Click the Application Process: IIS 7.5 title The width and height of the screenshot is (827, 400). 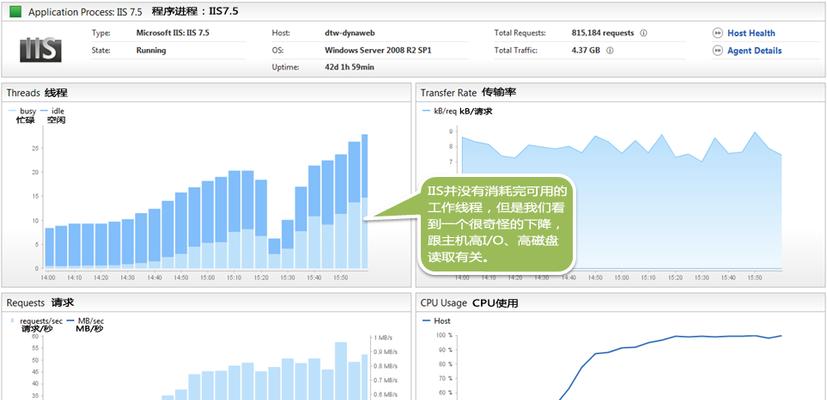click(x=85, y=12)
